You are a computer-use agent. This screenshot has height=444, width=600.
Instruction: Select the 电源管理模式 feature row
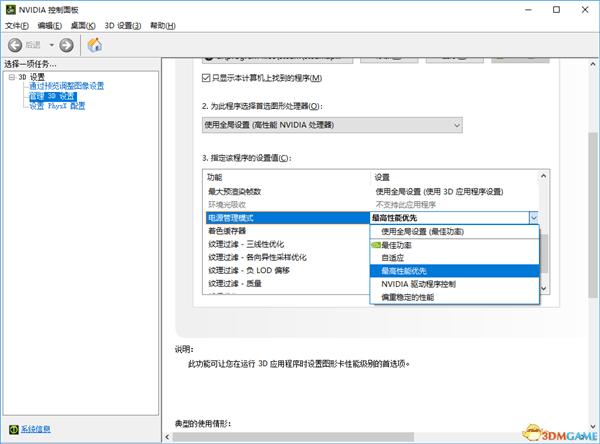[288, 218]
